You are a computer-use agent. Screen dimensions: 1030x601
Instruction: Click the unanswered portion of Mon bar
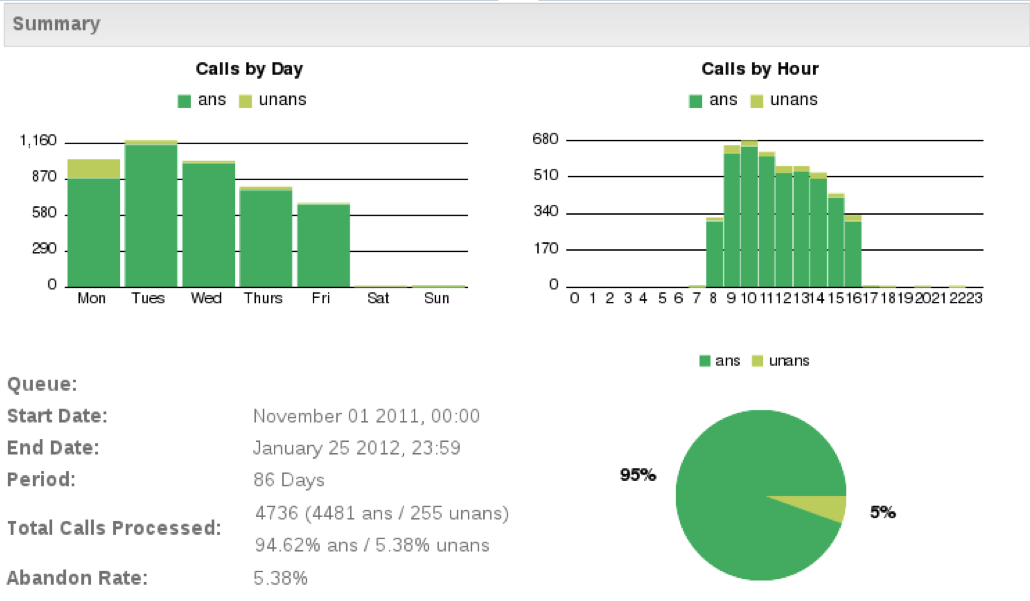[94, 168]
